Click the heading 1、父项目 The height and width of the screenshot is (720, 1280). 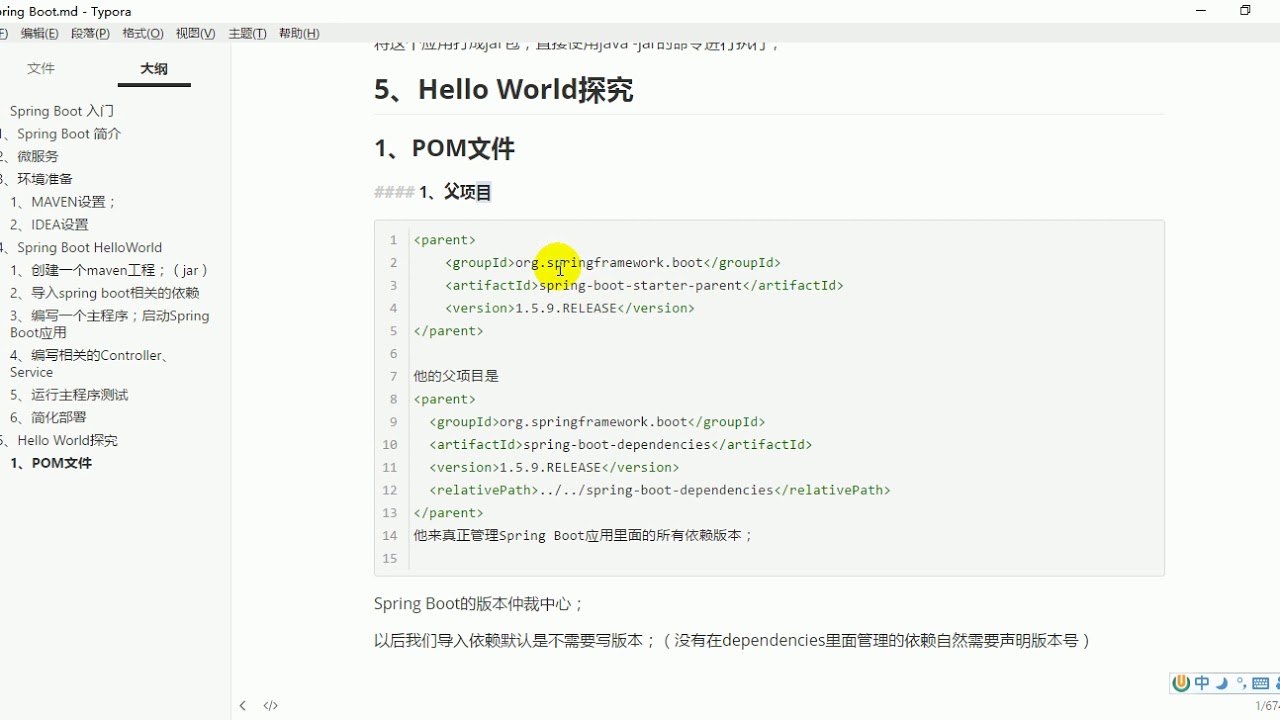pyautogui.click(x=455, y=192)
